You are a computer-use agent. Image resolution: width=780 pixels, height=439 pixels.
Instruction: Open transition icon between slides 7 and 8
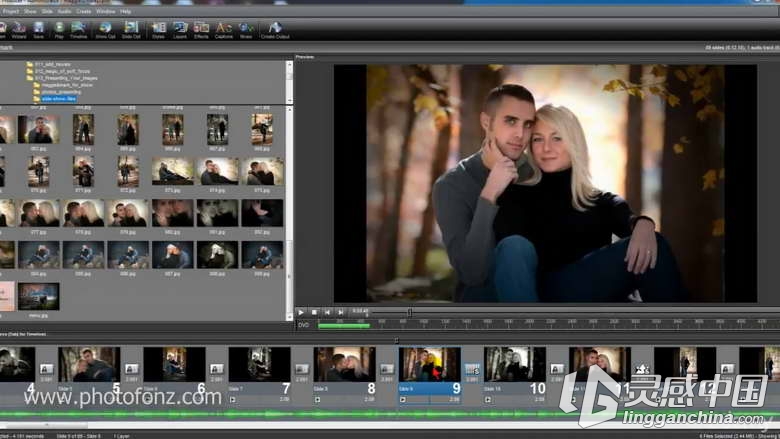301,369
